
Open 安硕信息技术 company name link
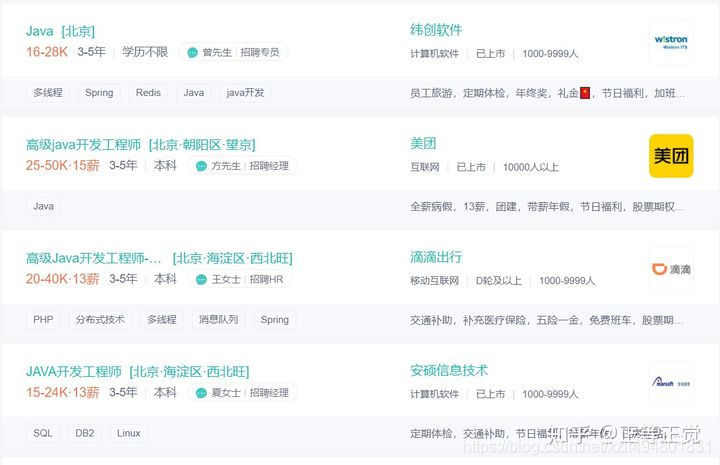click(x=449, y=371)
